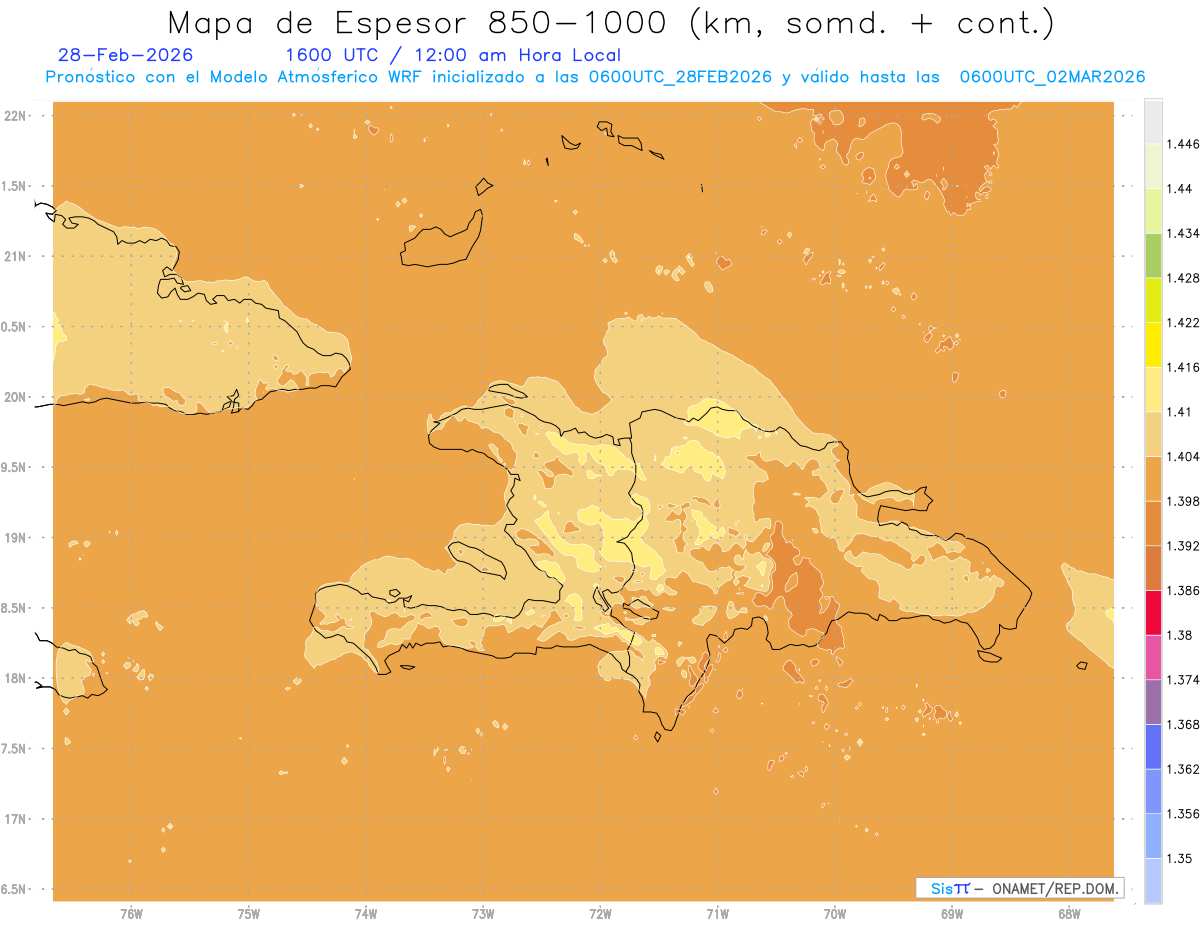Pick the legend swatch between 1.422 and 1.428
The image size is (1200, 927).
pos(1152,300)
